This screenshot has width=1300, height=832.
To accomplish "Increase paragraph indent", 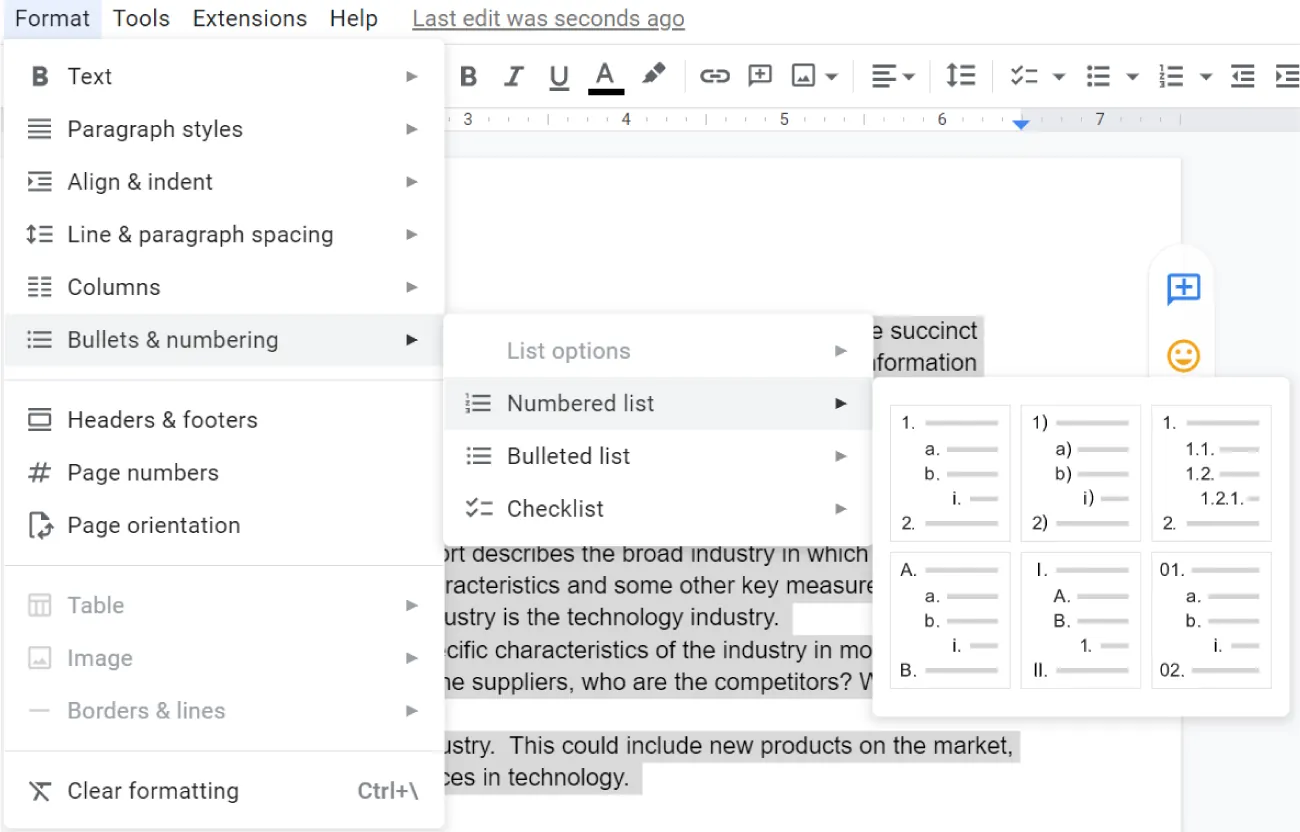I will (1287, 76).
